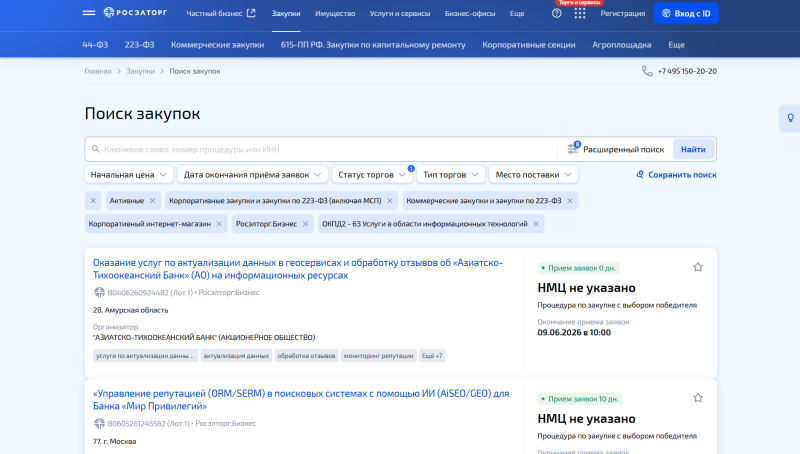
Task: Click the phone number +7 495 150-20-20
Action: click(x=687, y=71)
